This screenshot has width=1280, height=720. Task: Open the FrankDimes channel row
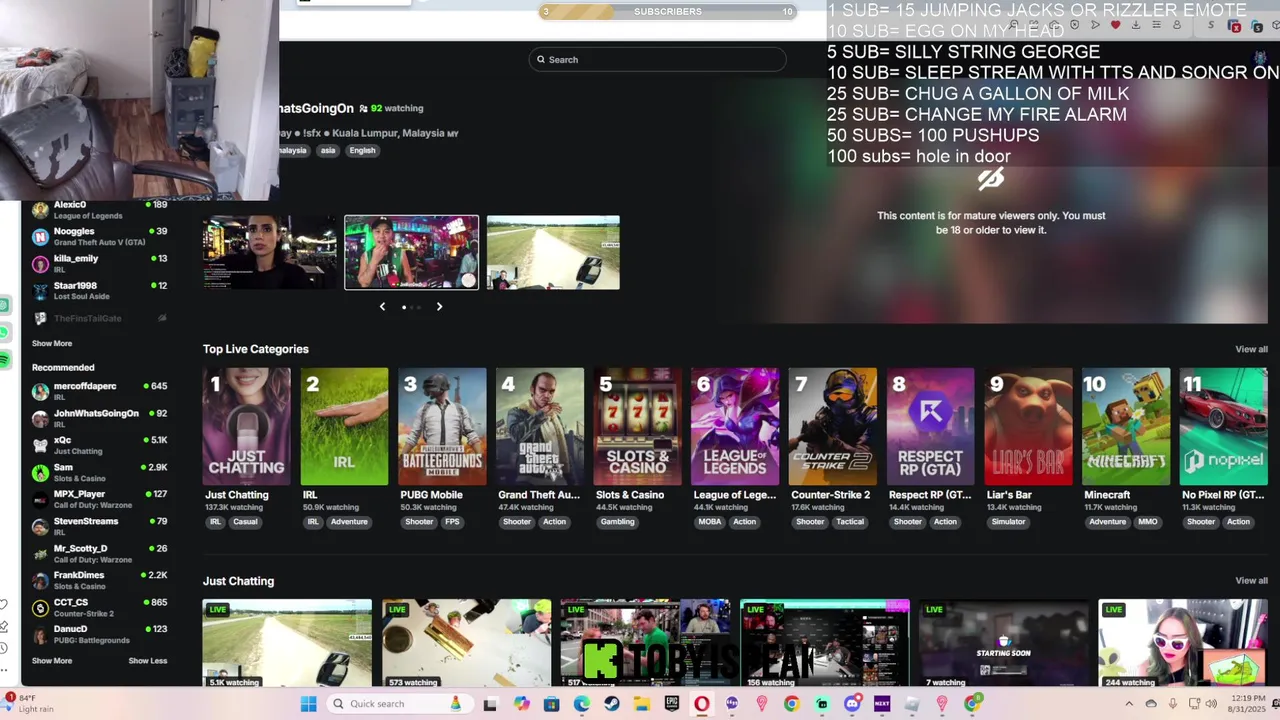[98, 581]
